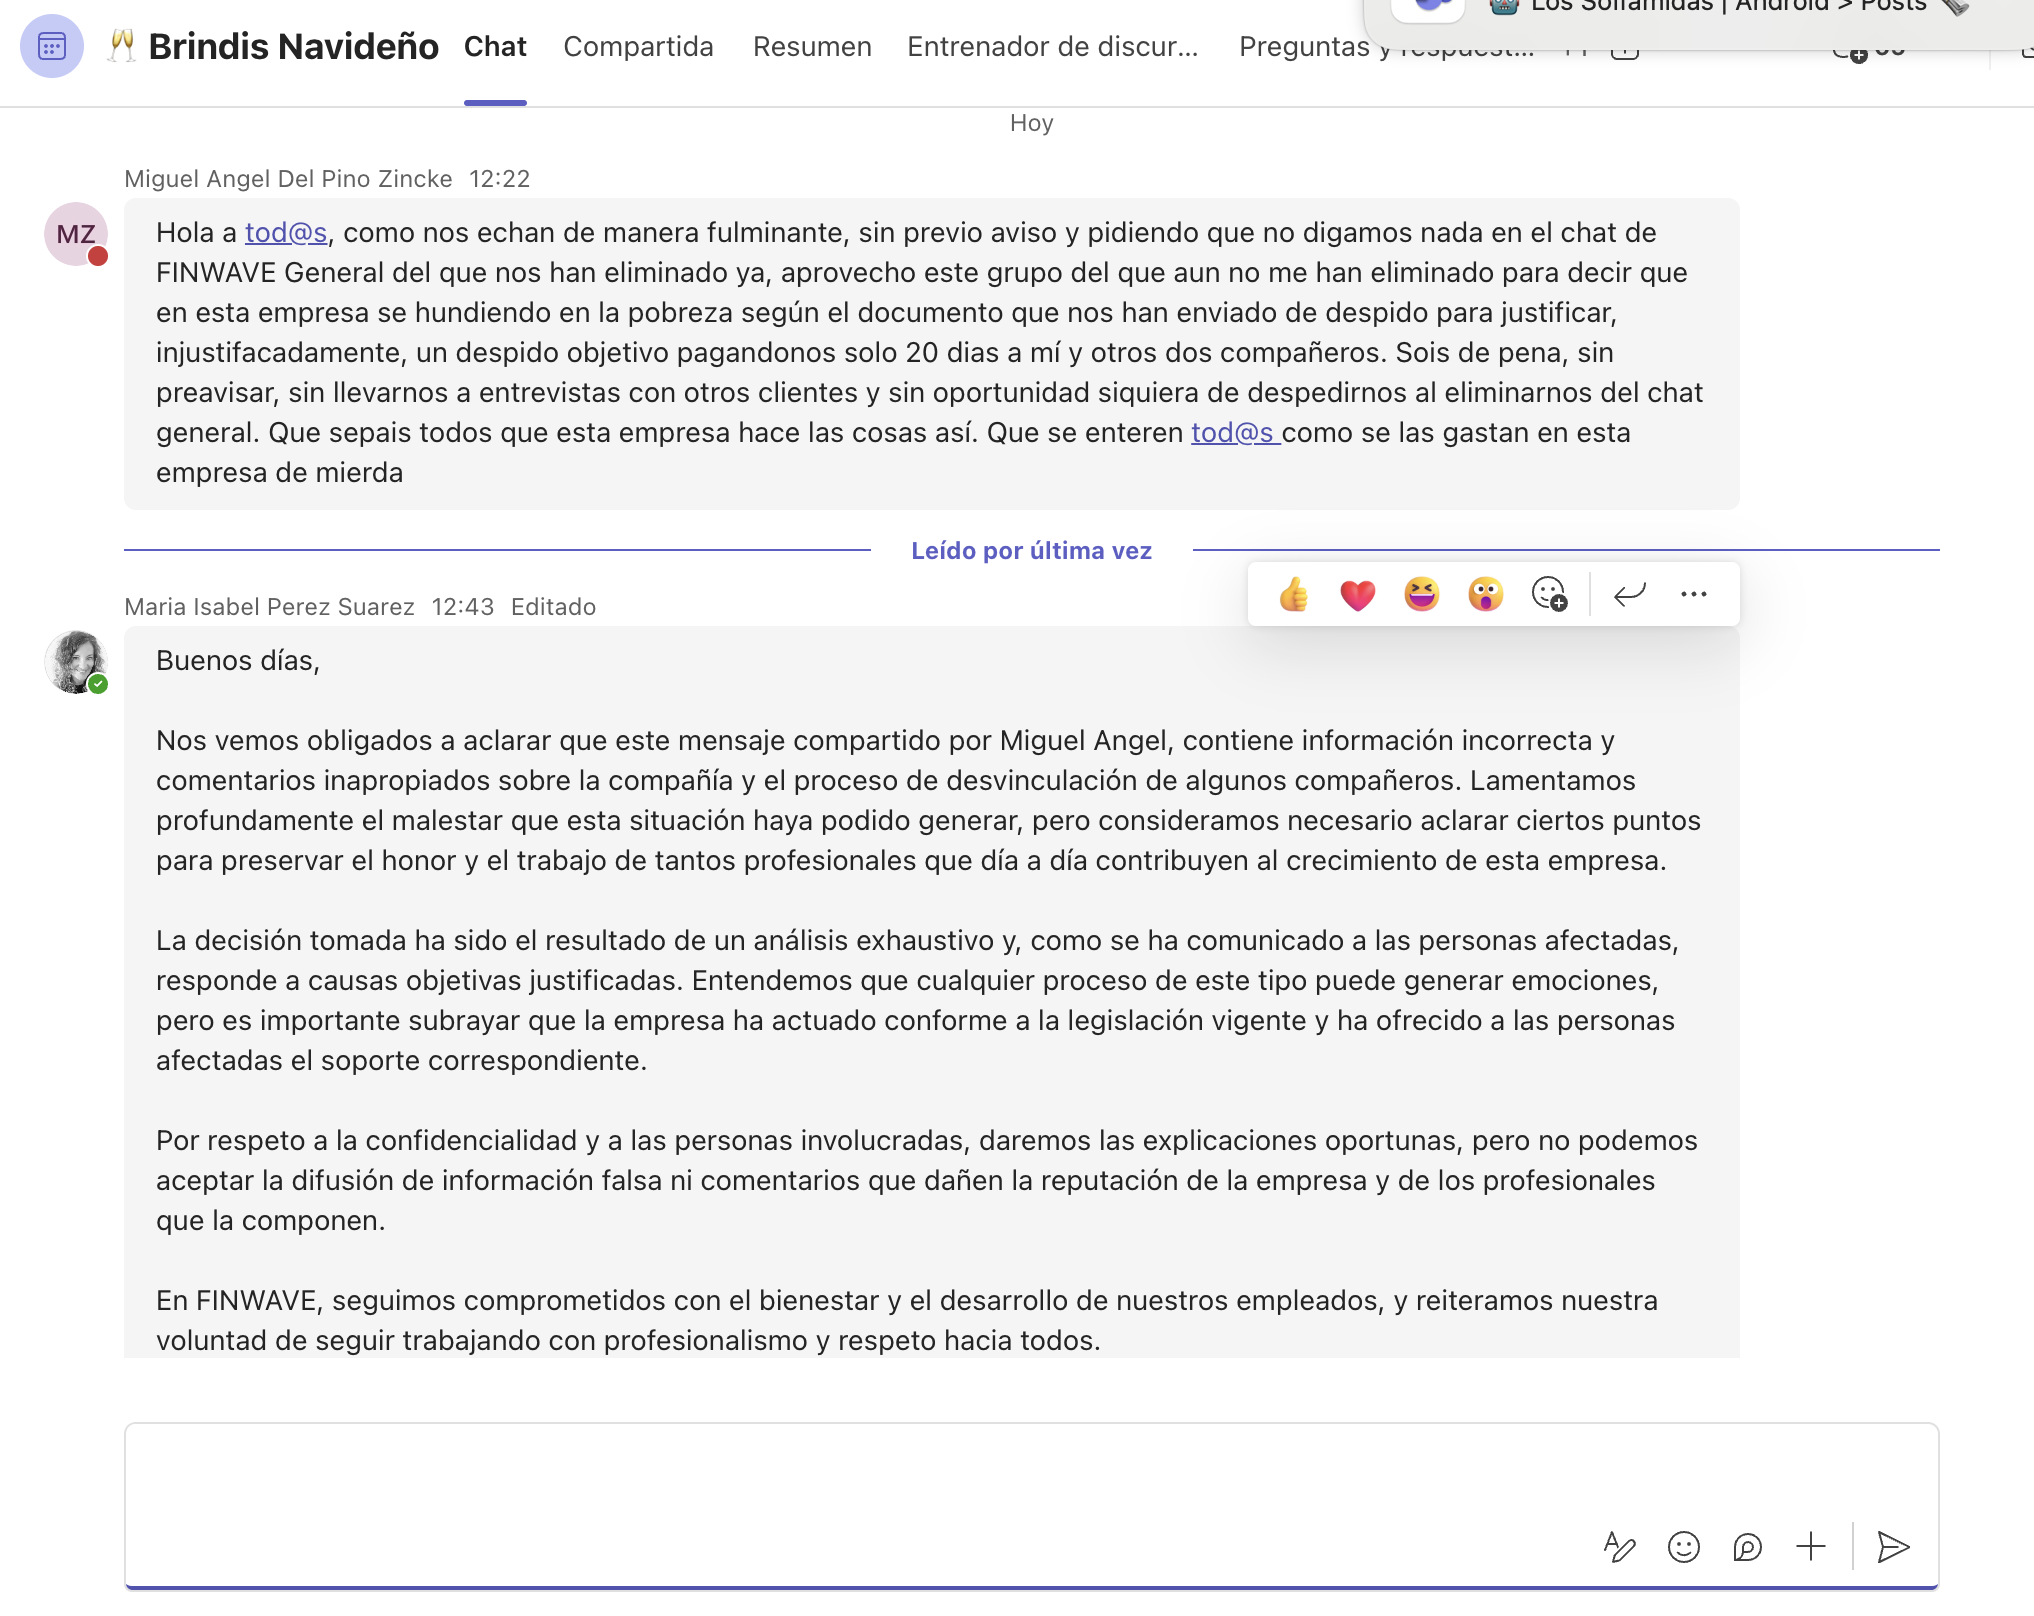The image size is (2034, 1616).
Task: Click Miguel Angel's MZ avatar
Action: 76,234
